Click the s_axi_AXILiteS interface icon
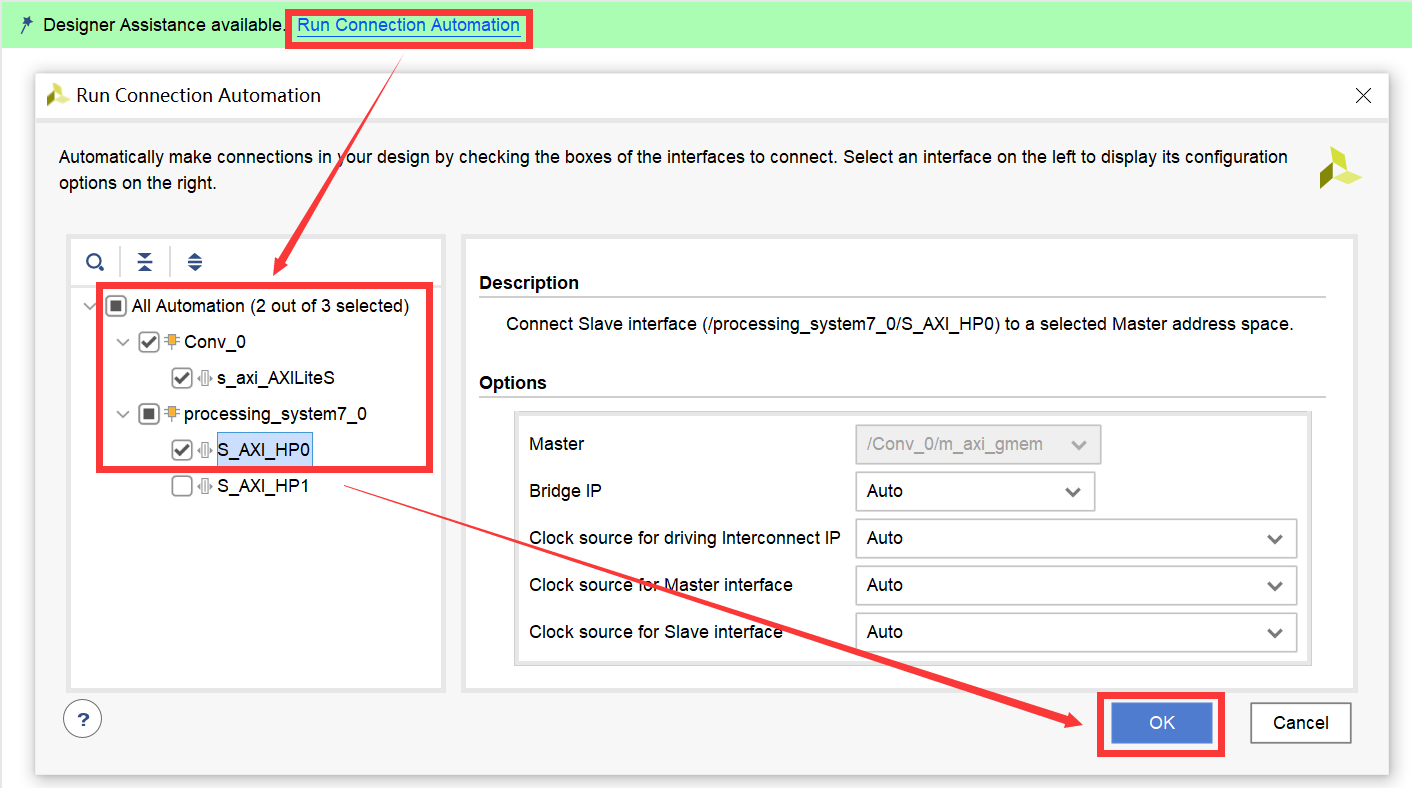The height and width of the screenshot is (788, 1412). click(x=205, y=379)
